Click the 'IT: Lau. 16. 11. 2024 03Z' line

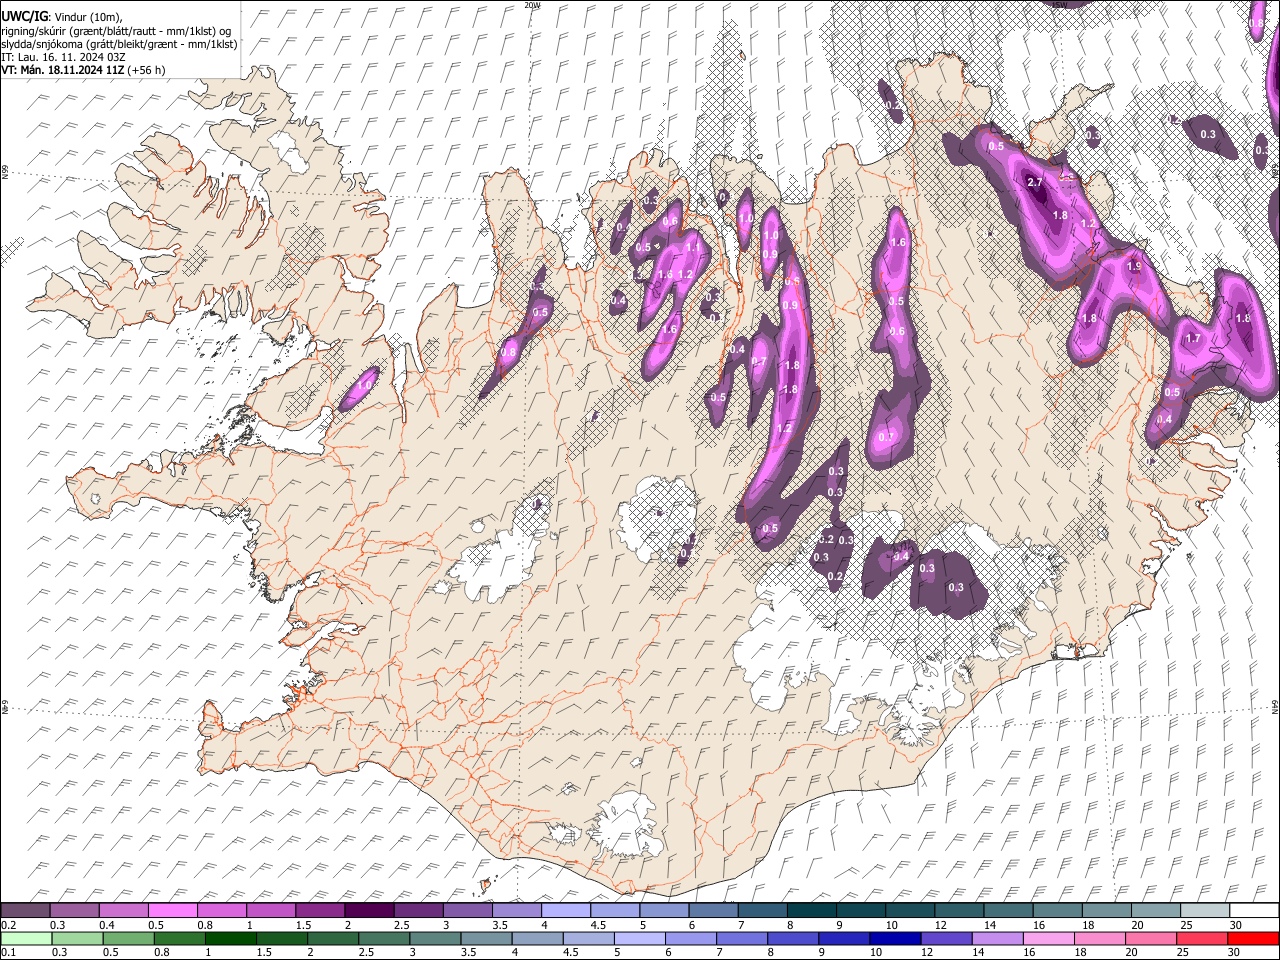[63, 57]
